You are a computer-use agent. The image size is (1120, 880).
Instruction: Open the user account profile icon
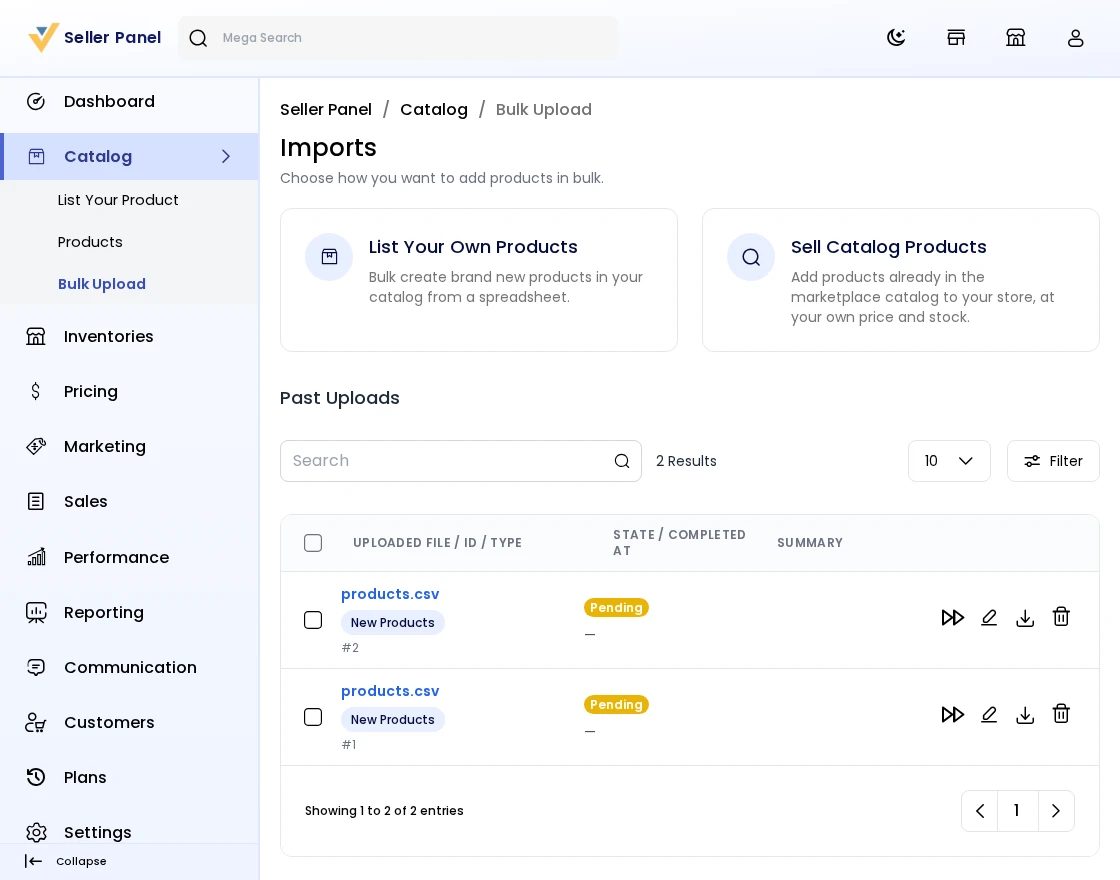1075,38
